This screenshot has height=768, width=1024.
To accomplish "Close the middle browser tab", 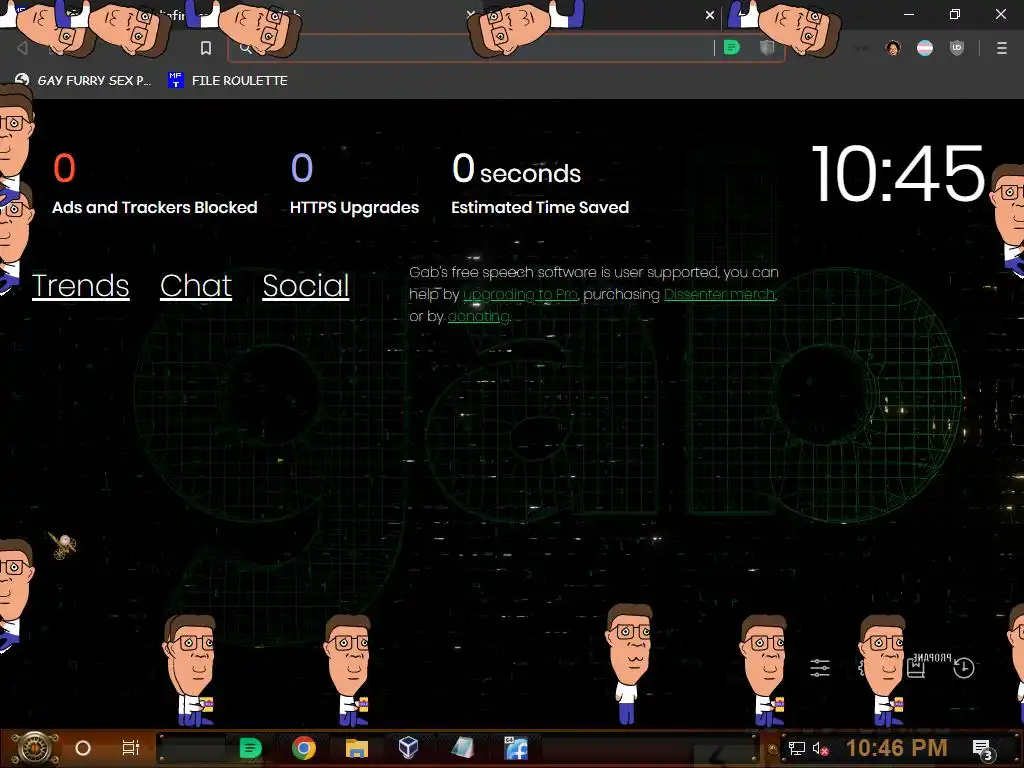I will (x=471, y=14).
